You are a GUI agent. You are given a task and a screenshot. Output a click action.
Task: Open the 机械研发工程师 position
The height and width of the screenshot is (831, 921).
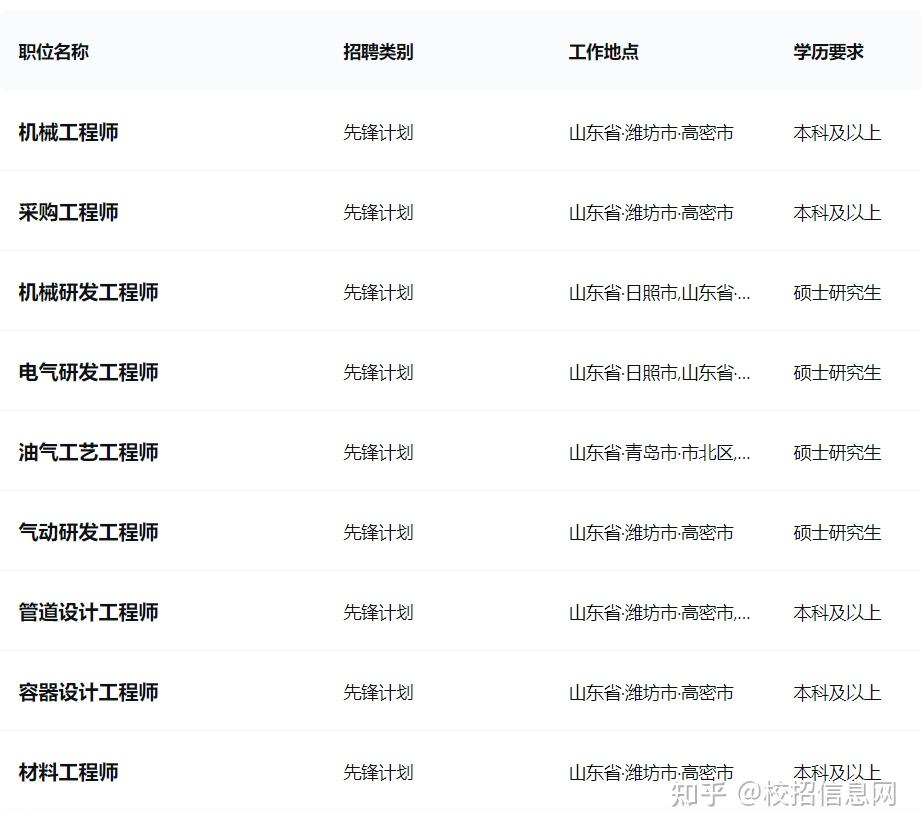(88, 292)
